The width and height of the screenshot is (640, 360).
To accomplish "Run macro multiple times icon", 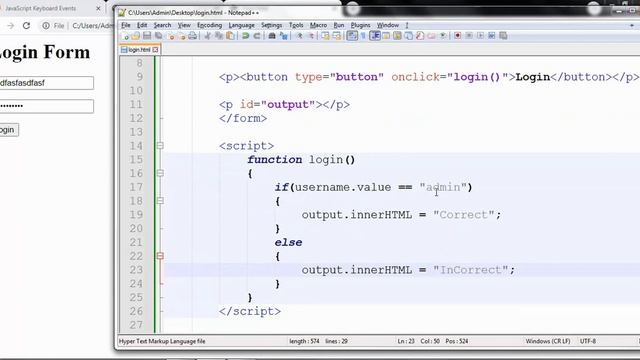I will pyautogui.click(x=491, y=36).
